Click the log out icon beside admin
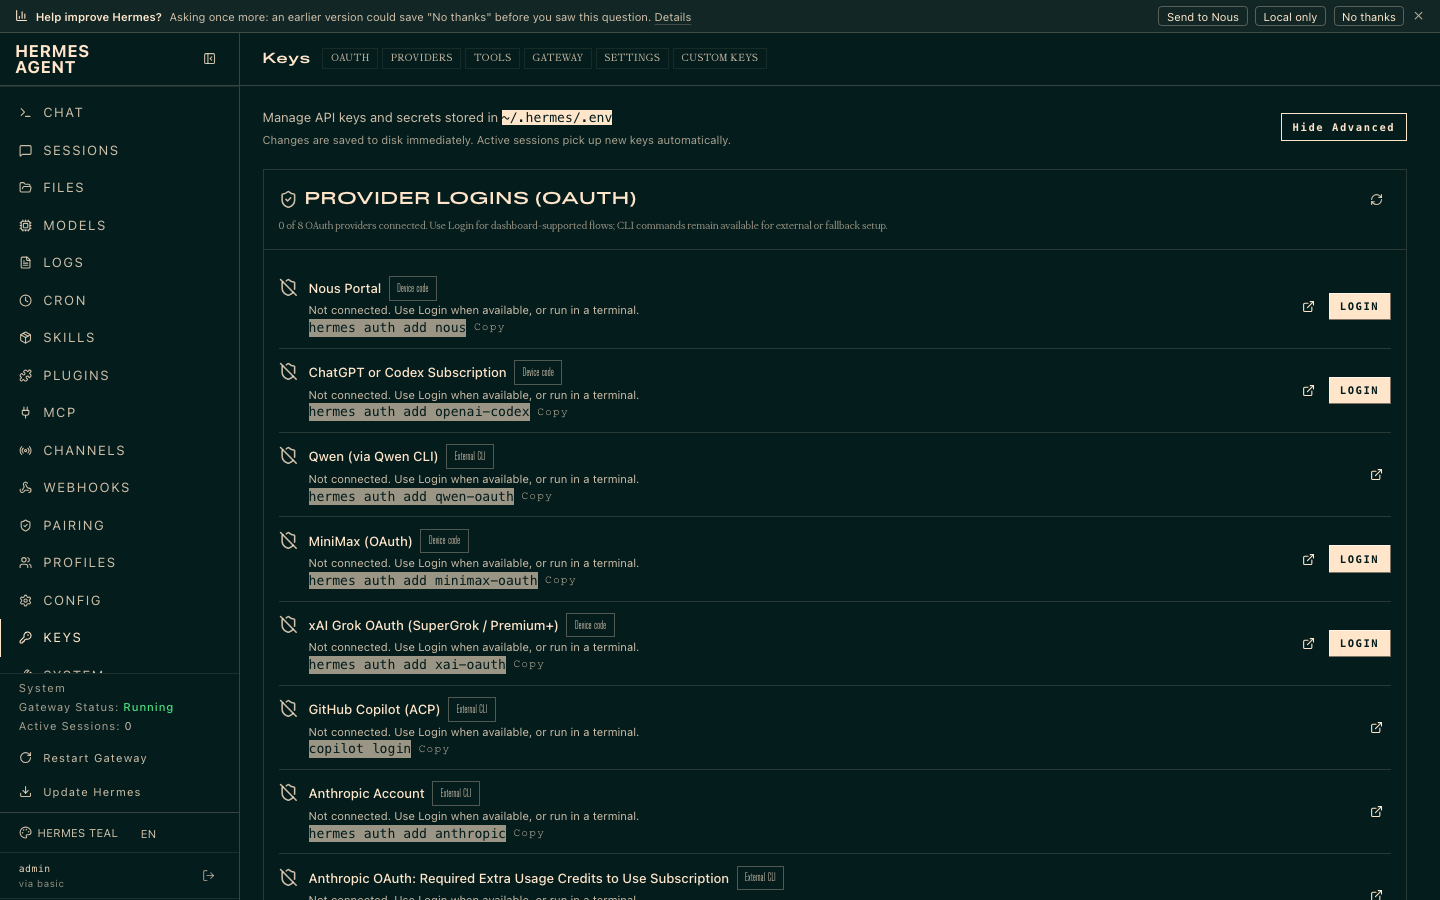The width and height of the screenshot is (1440, 900). (x=209, y=876)
